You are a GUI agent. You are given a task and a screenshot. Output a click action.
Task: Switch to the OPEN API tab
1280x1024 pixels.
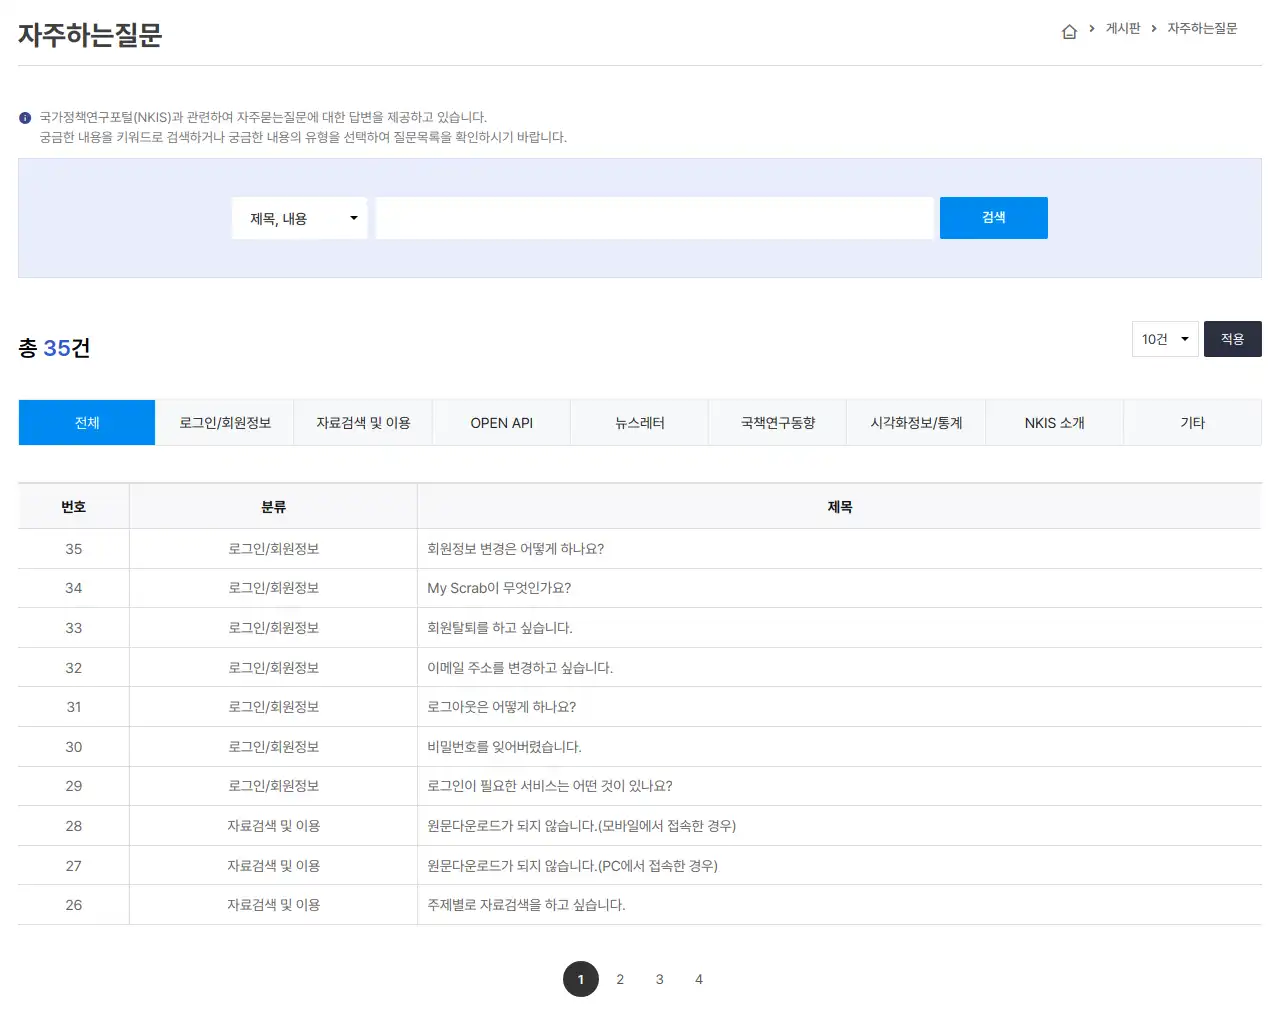(x=501, y=422)
